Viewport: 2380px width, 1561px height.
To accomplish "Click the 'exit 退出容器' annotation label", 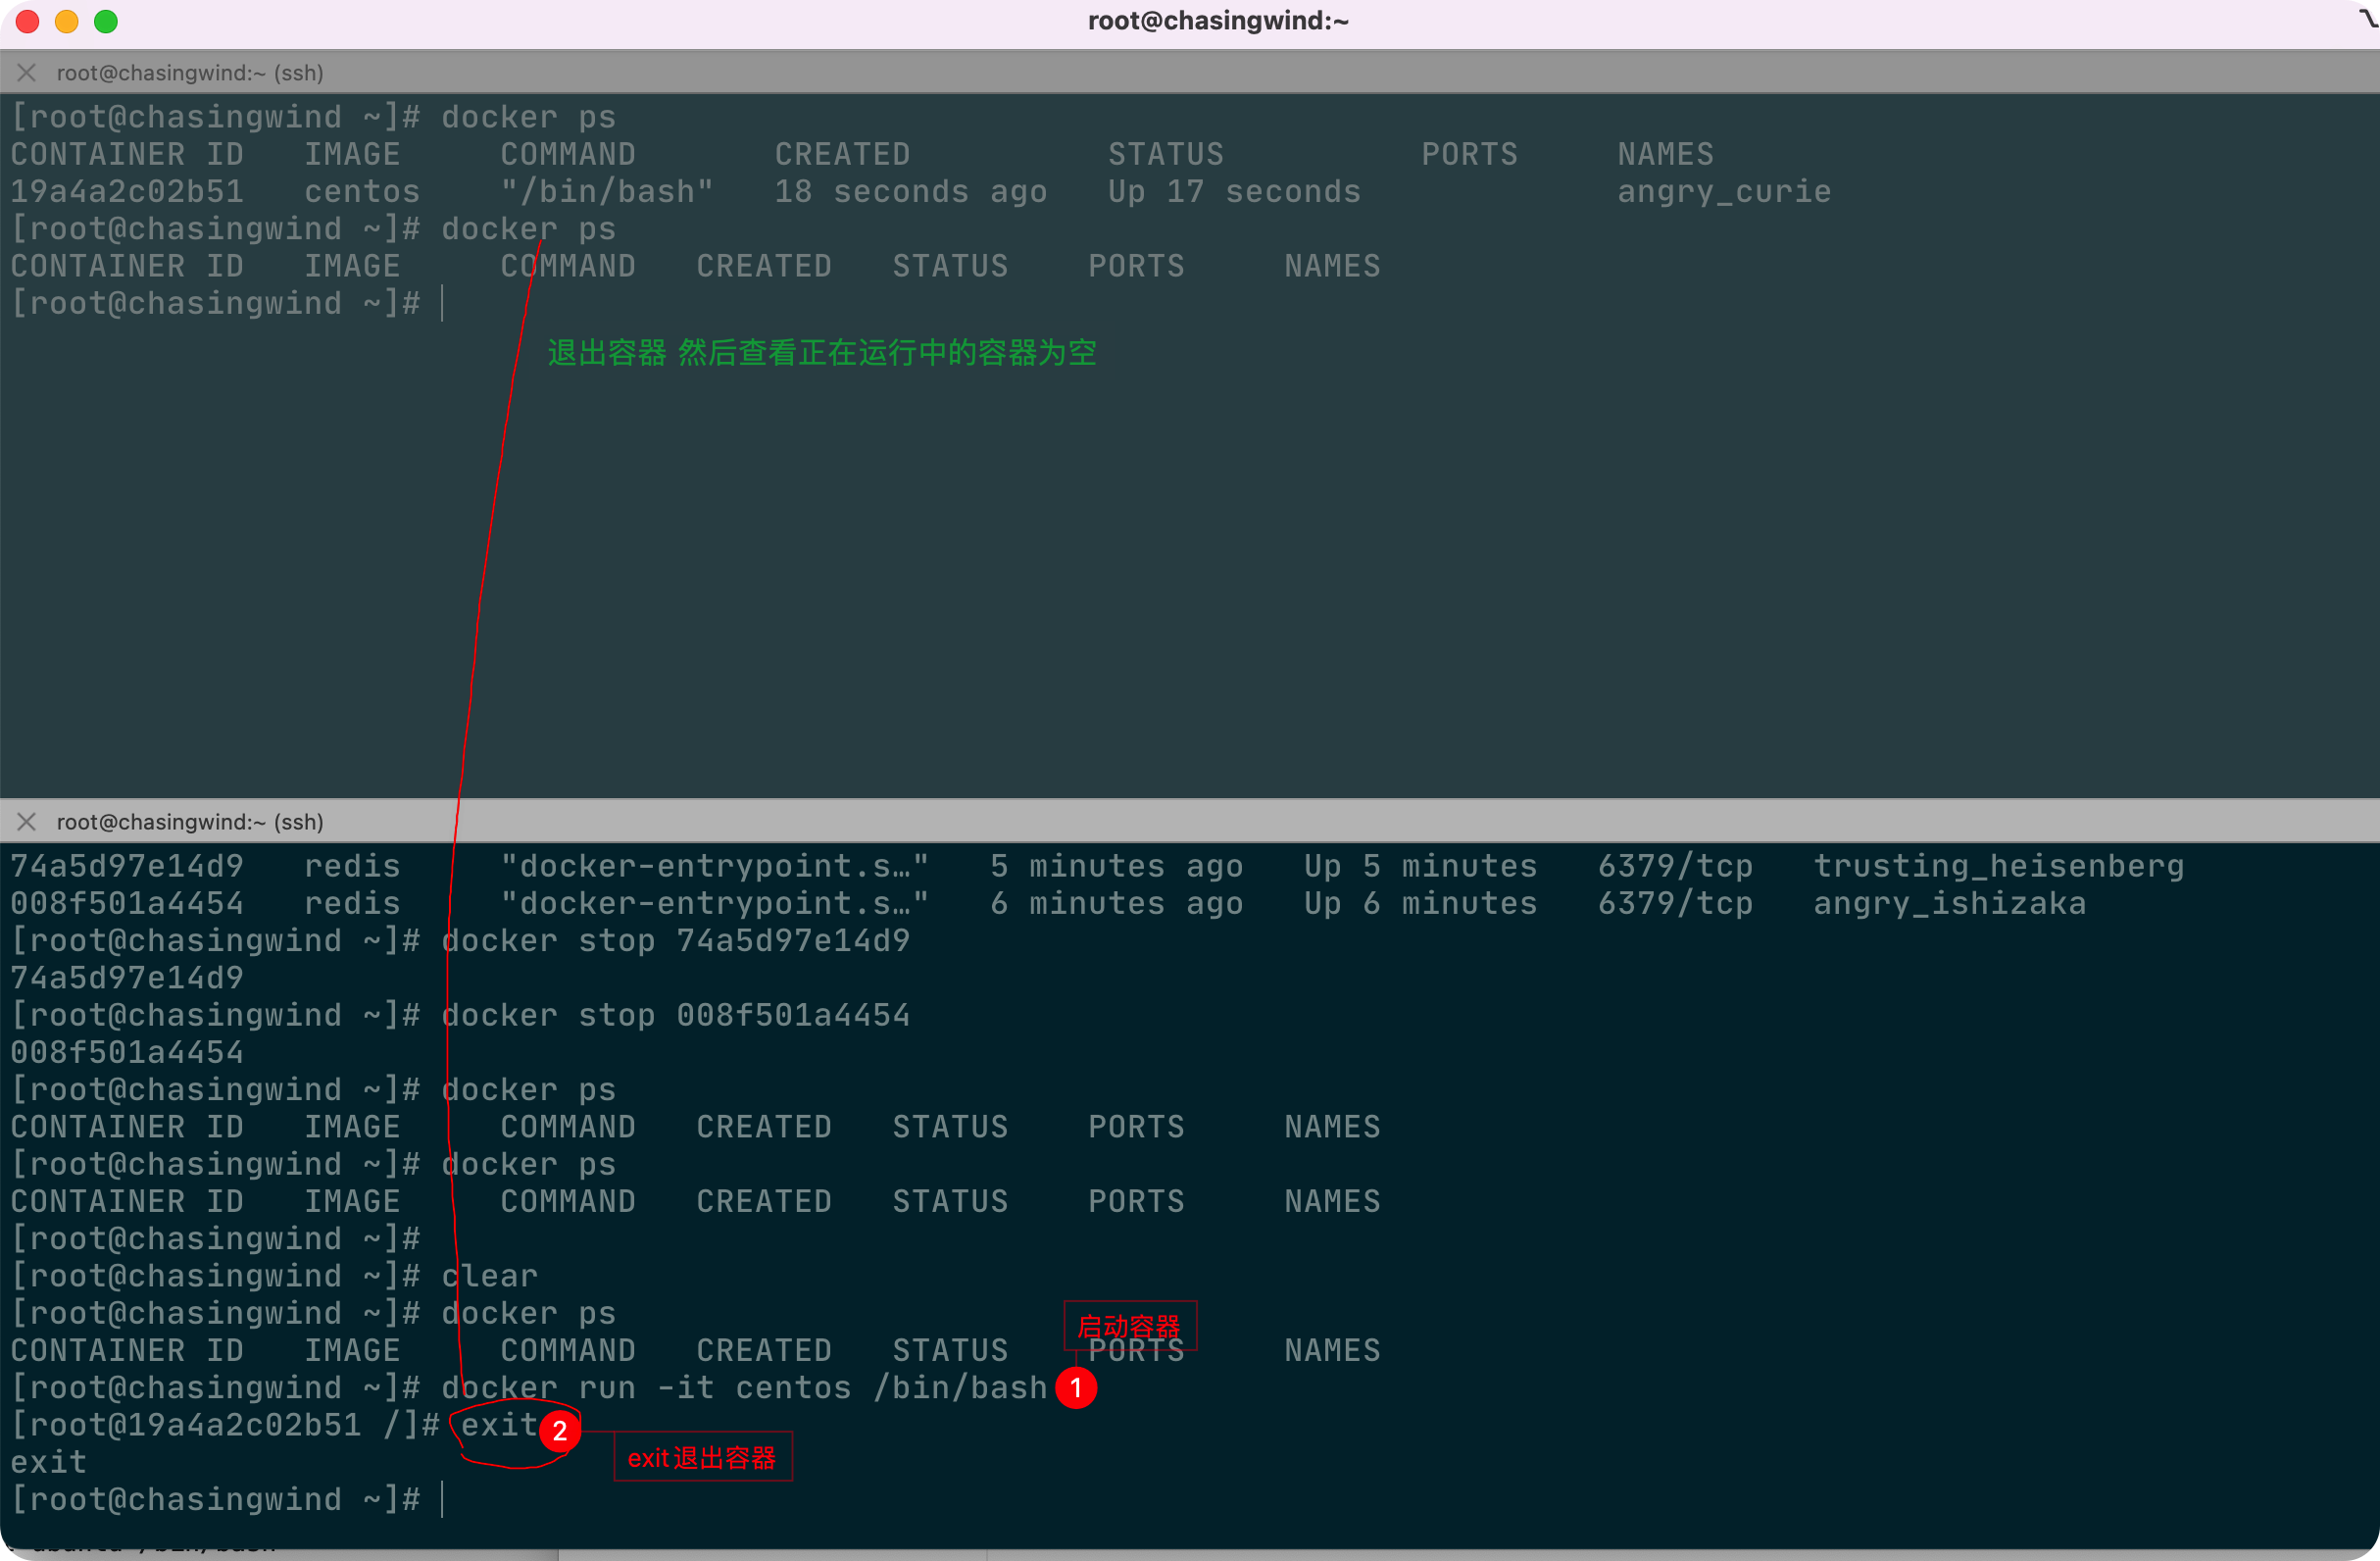I will point(702,1458).
